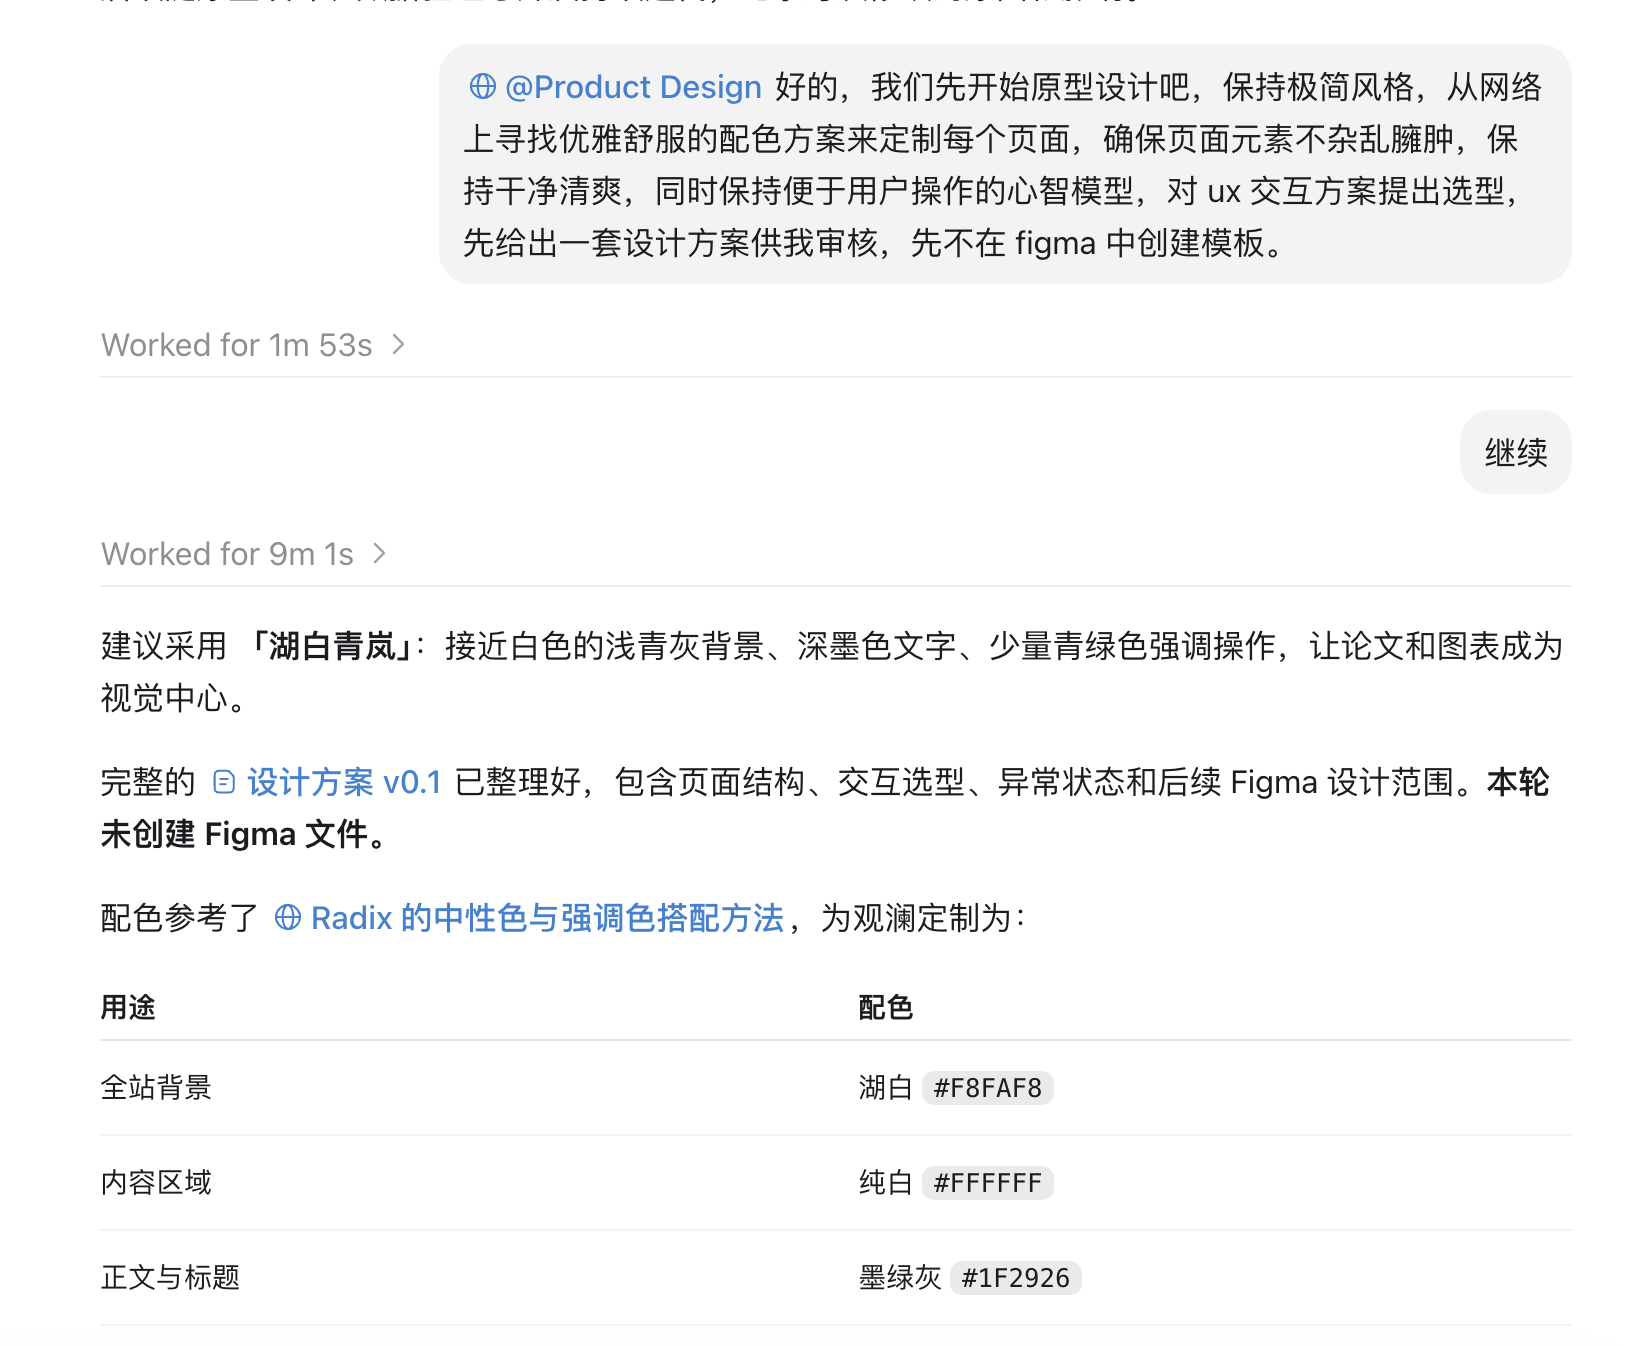Click the 全站背景 table cell
Image resolution: width=1638 pixels, height=1346 pixels.
click(157, 1088)
